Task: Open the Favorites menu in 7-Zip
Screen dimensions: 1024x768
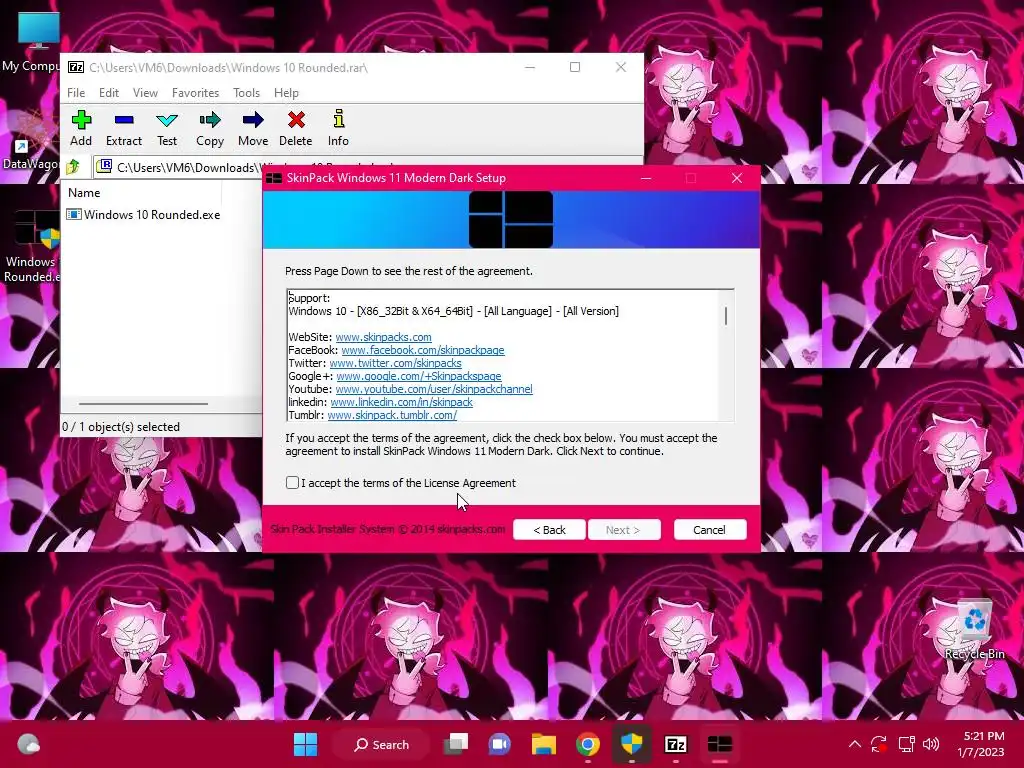Action: (195, 93)
